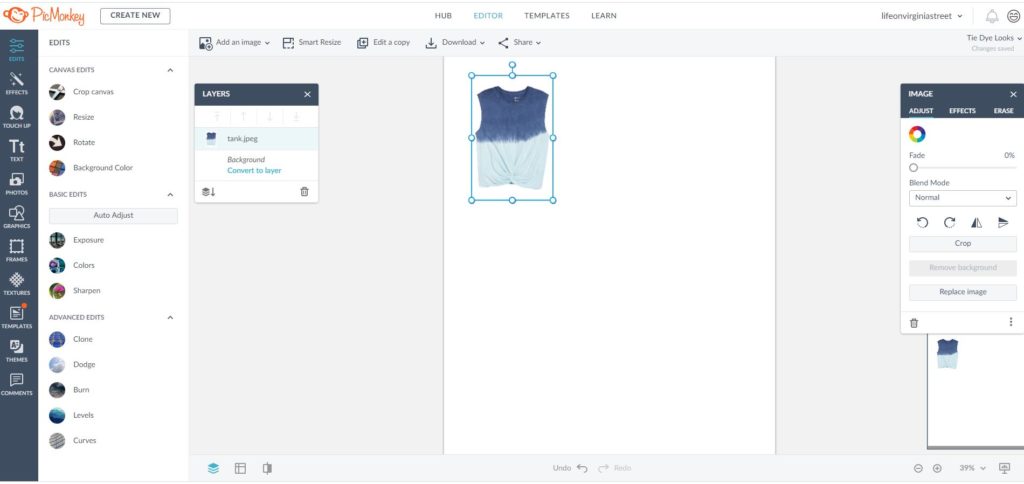The height and width of the screenshot is (484, 1024).
Task: Open the Download dropdown menu
Action: (455, 43)
